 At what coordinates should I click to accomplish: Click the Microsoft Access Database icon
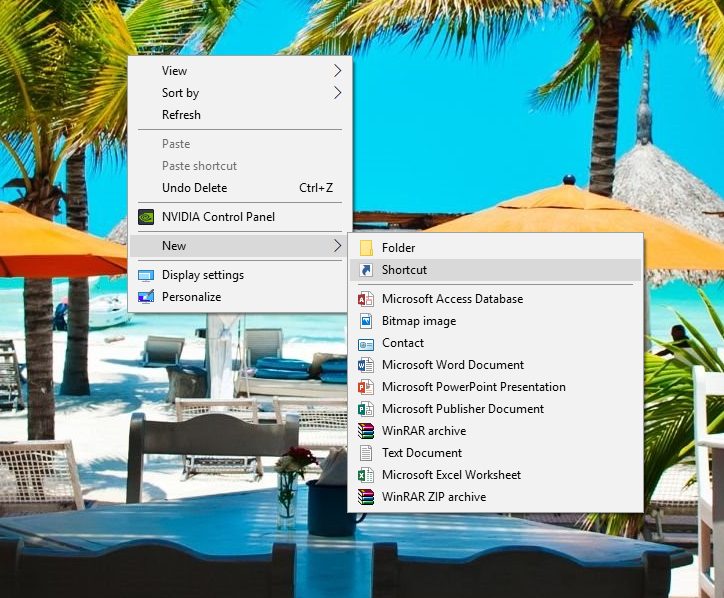[x=366, y=299]
